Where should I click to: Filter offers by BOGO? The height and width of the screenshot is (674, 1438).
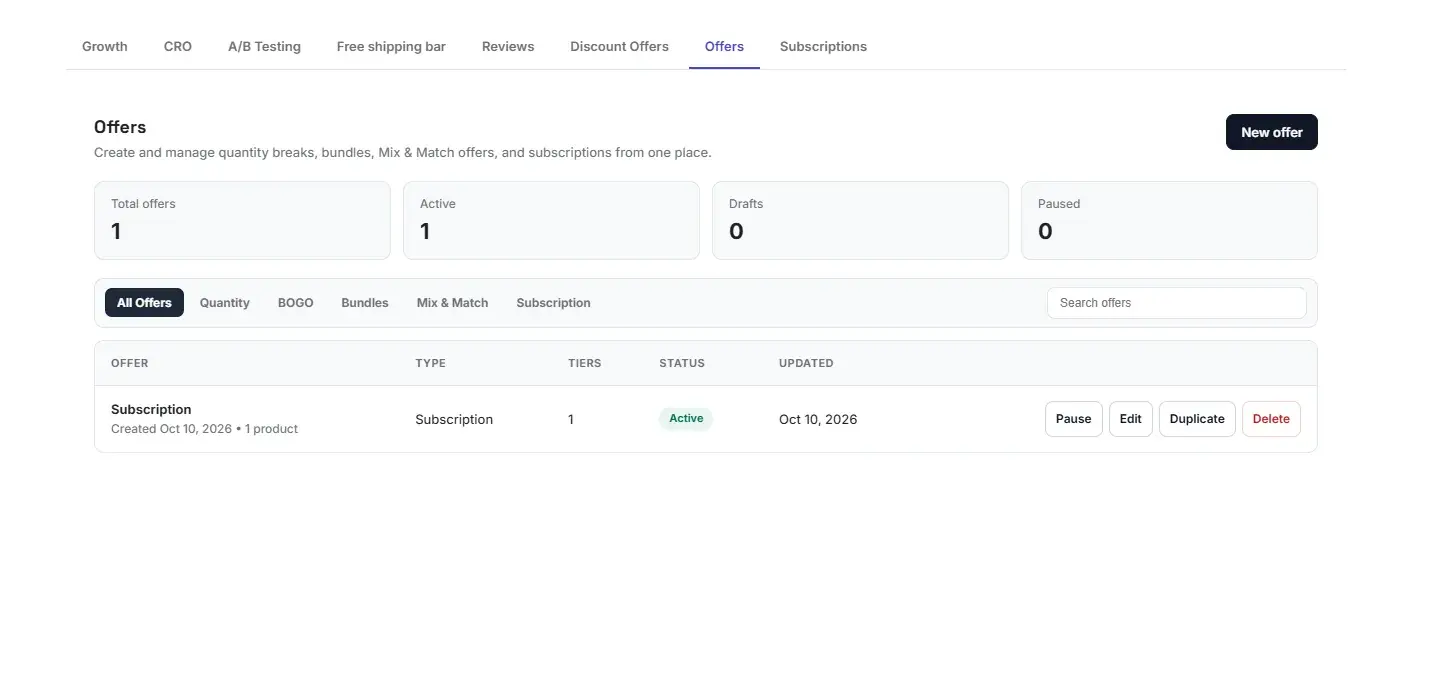pos(296,303)
